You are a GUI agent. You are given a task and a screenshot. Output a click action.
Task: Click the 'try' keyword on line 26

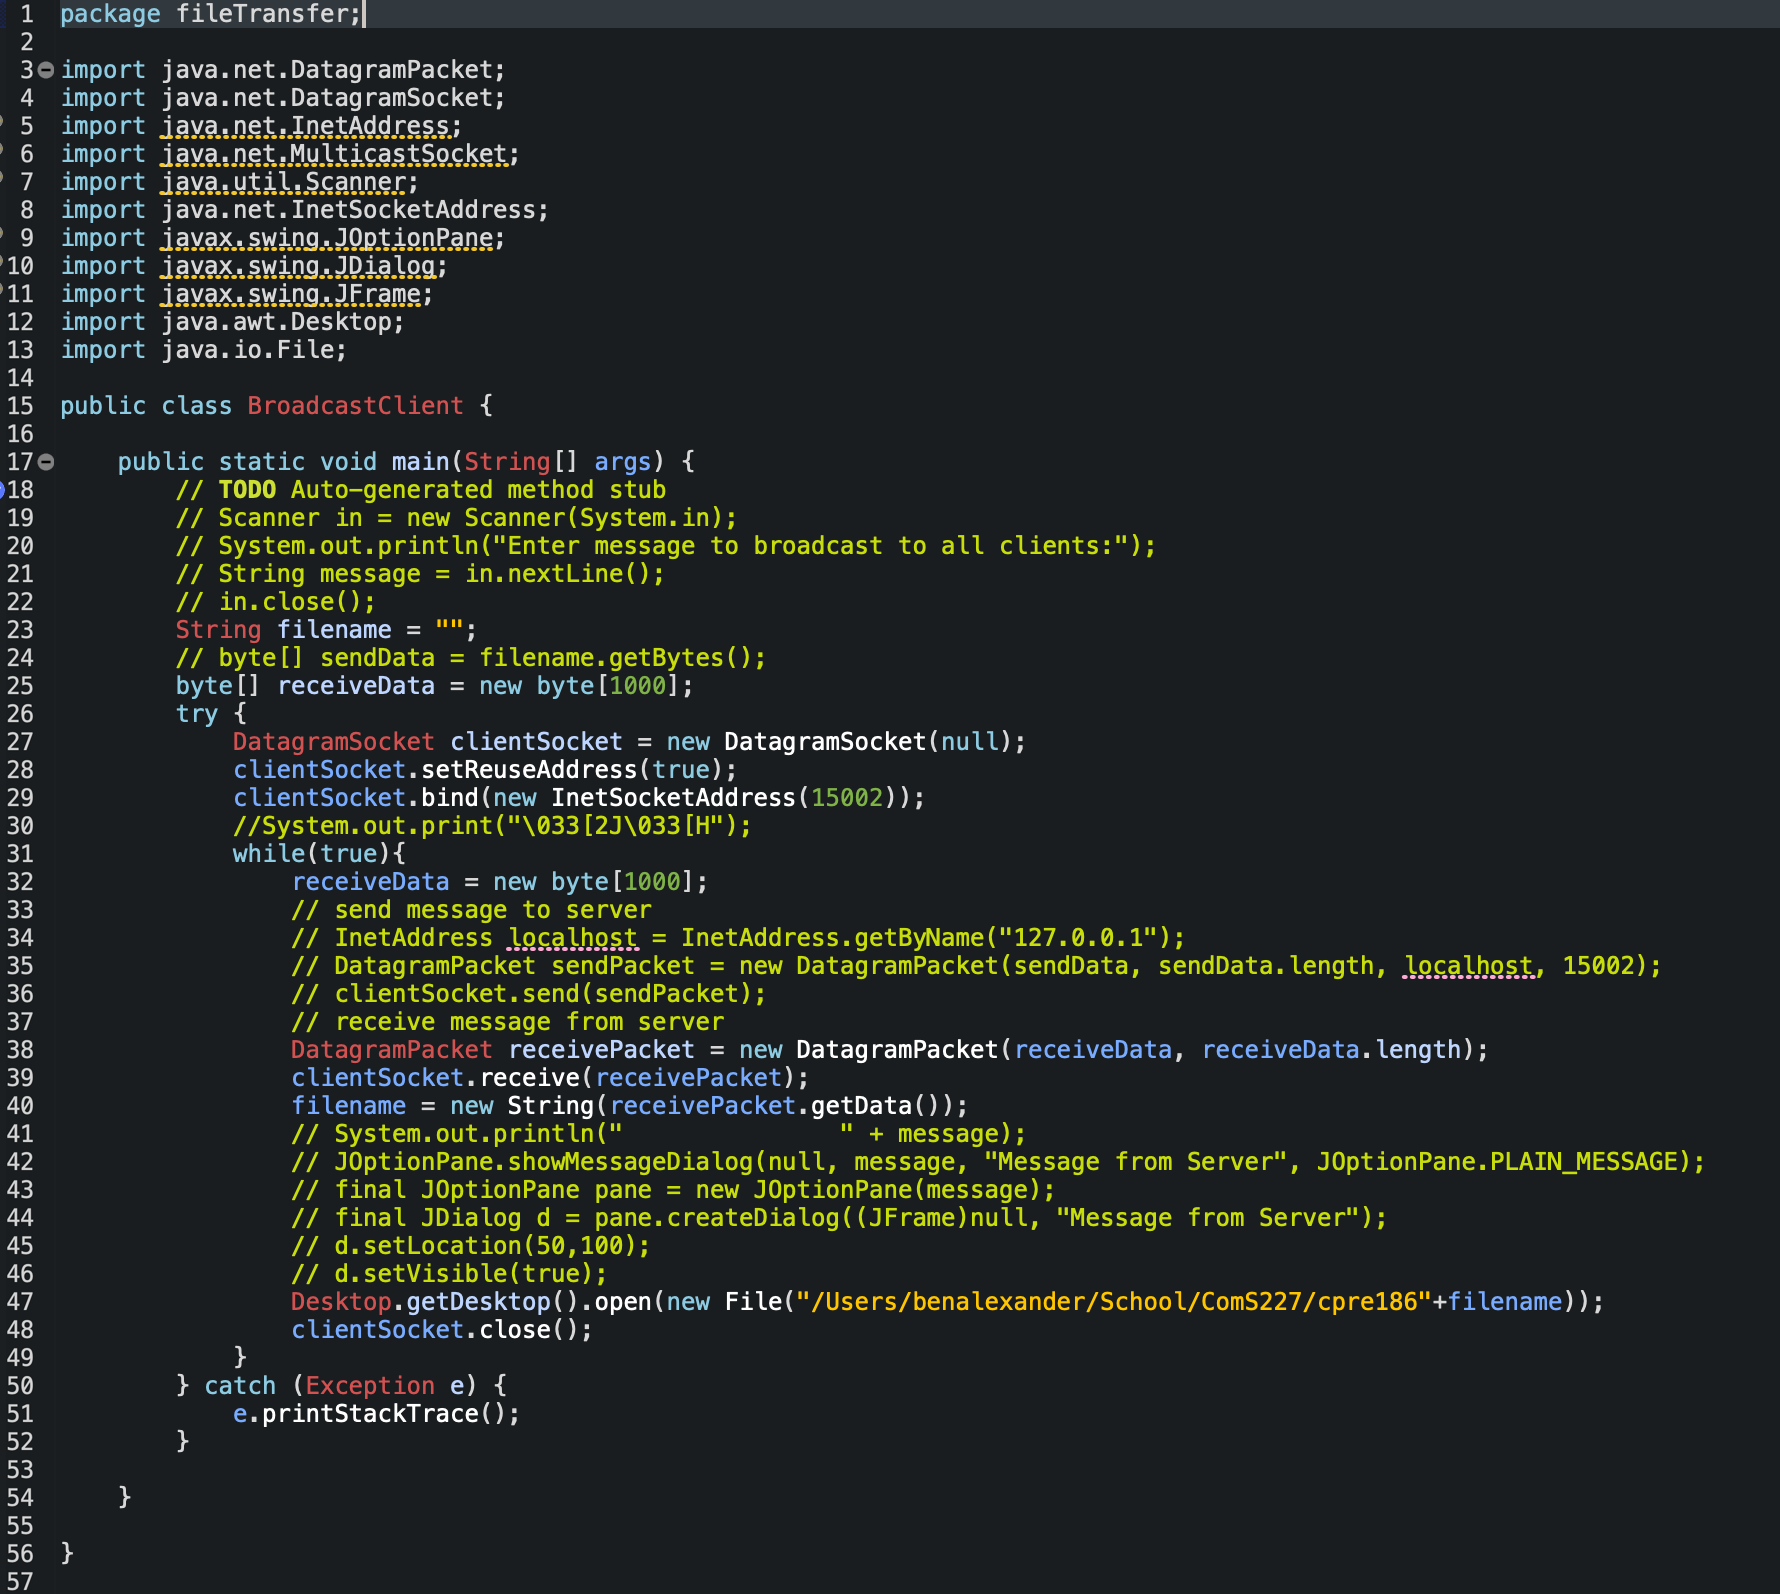tap(197, 714)
